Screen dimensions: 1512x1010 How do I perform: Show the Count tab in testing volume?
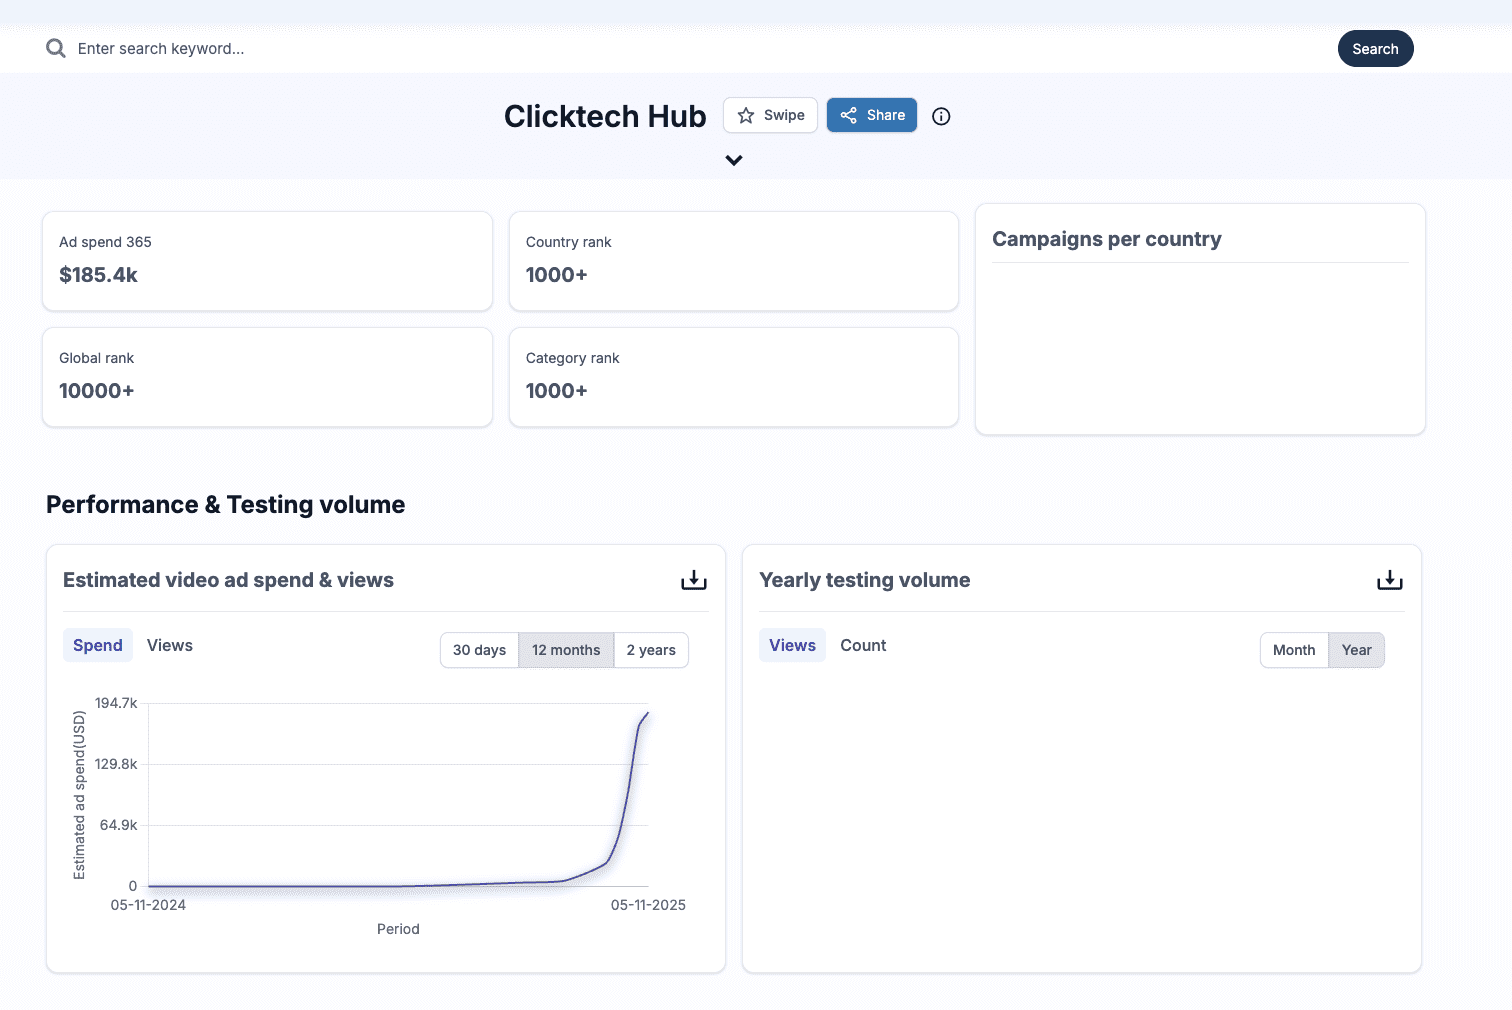click(x=863, y=646)
